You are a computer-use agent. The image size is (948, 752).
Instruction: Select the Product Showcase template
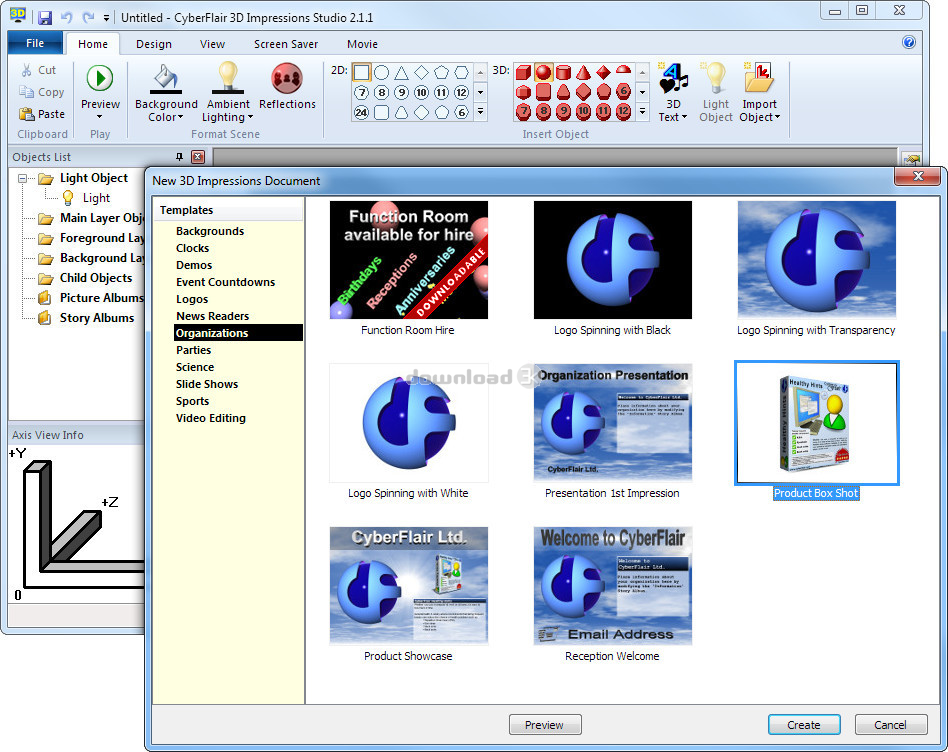pos(408,594)
